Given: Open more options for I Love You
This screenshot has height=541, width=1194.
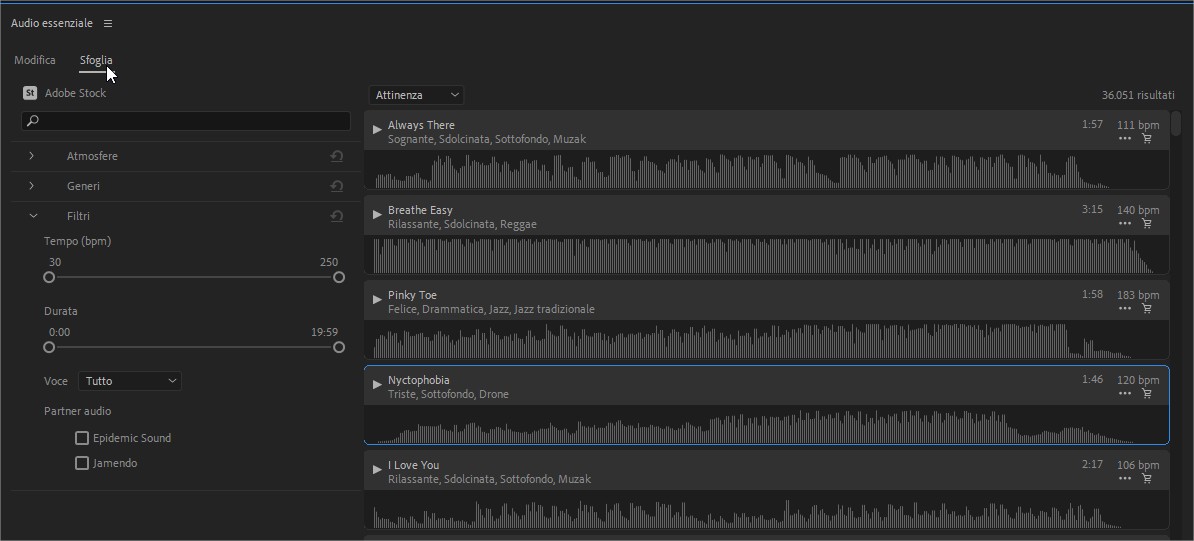Looking at the screenshot, I should 1125,479.
